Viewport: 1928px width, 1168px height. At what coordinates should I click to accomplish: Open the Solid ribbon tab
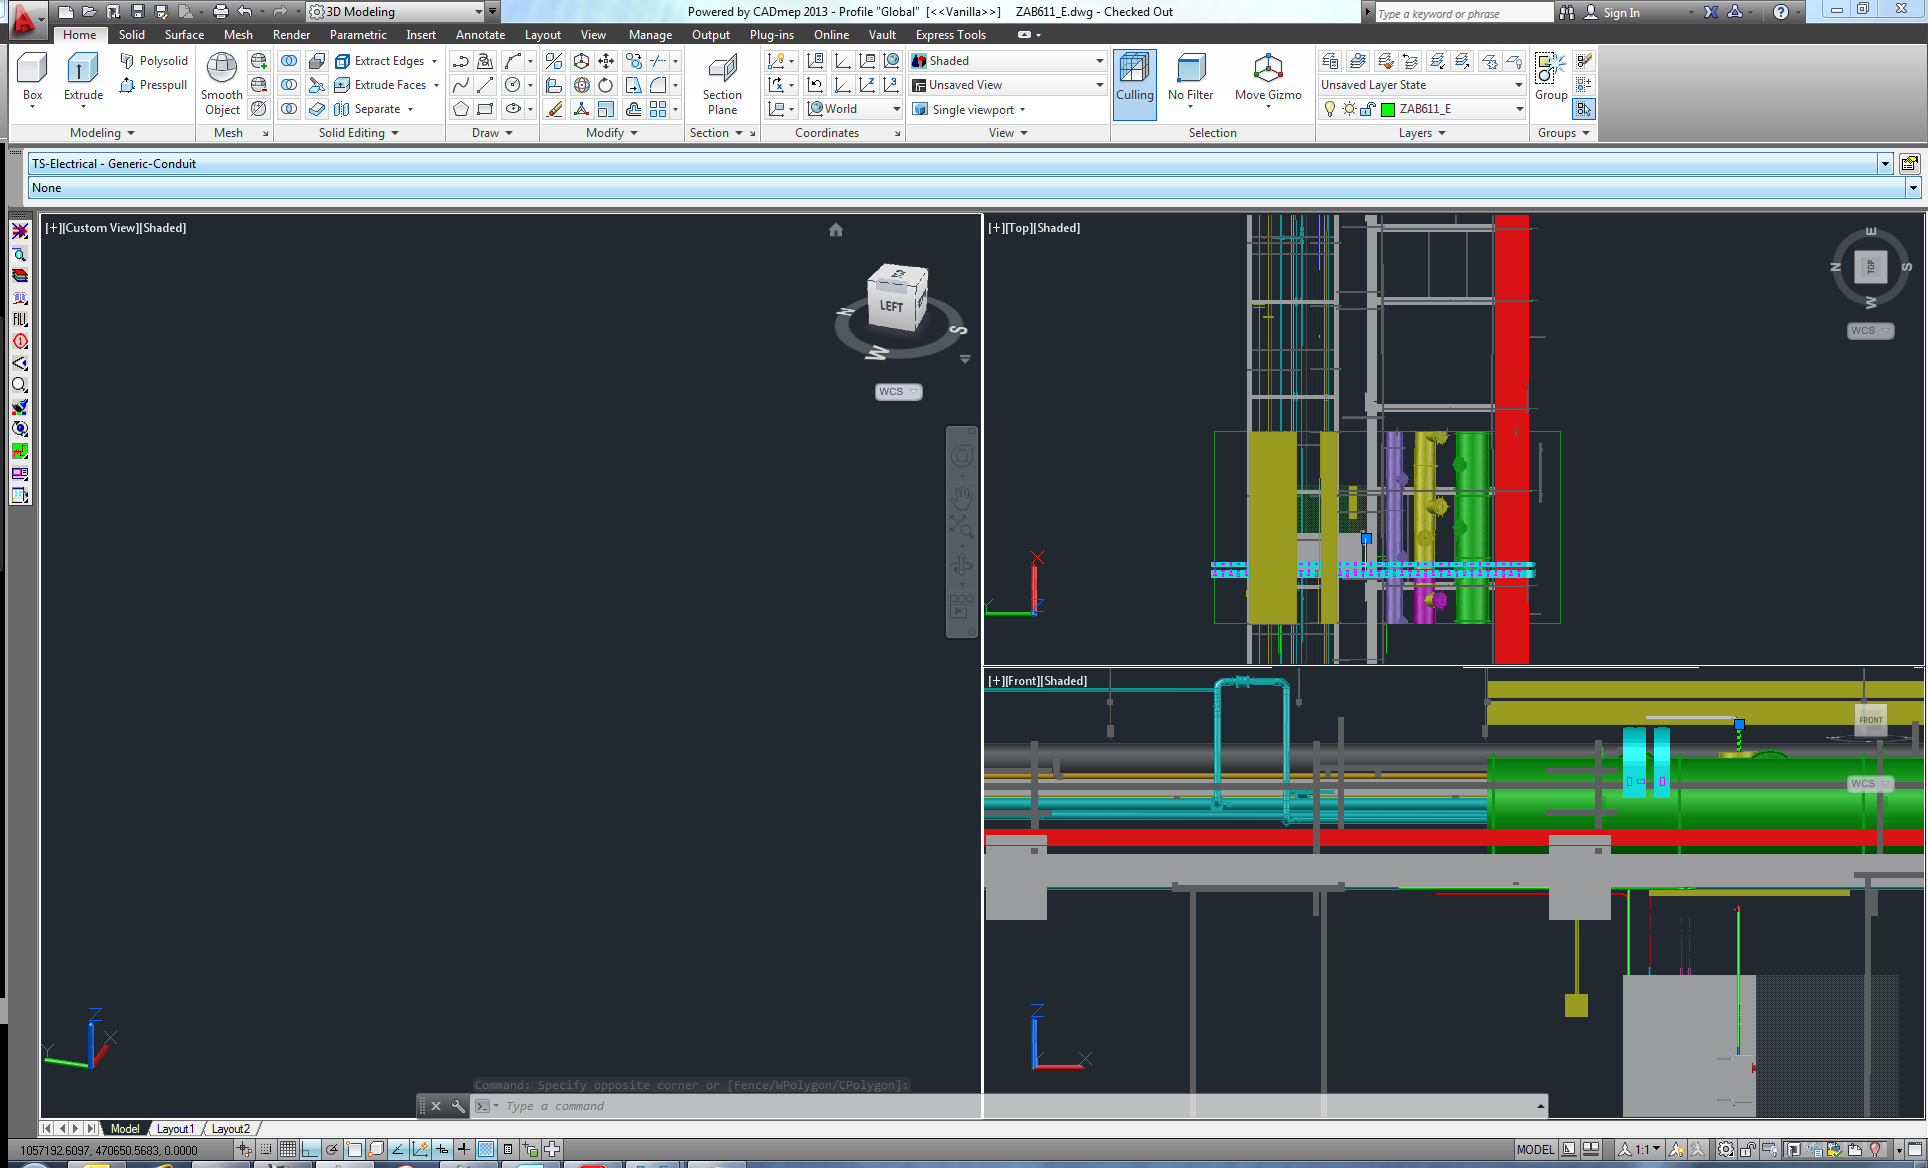click(132, 34)
